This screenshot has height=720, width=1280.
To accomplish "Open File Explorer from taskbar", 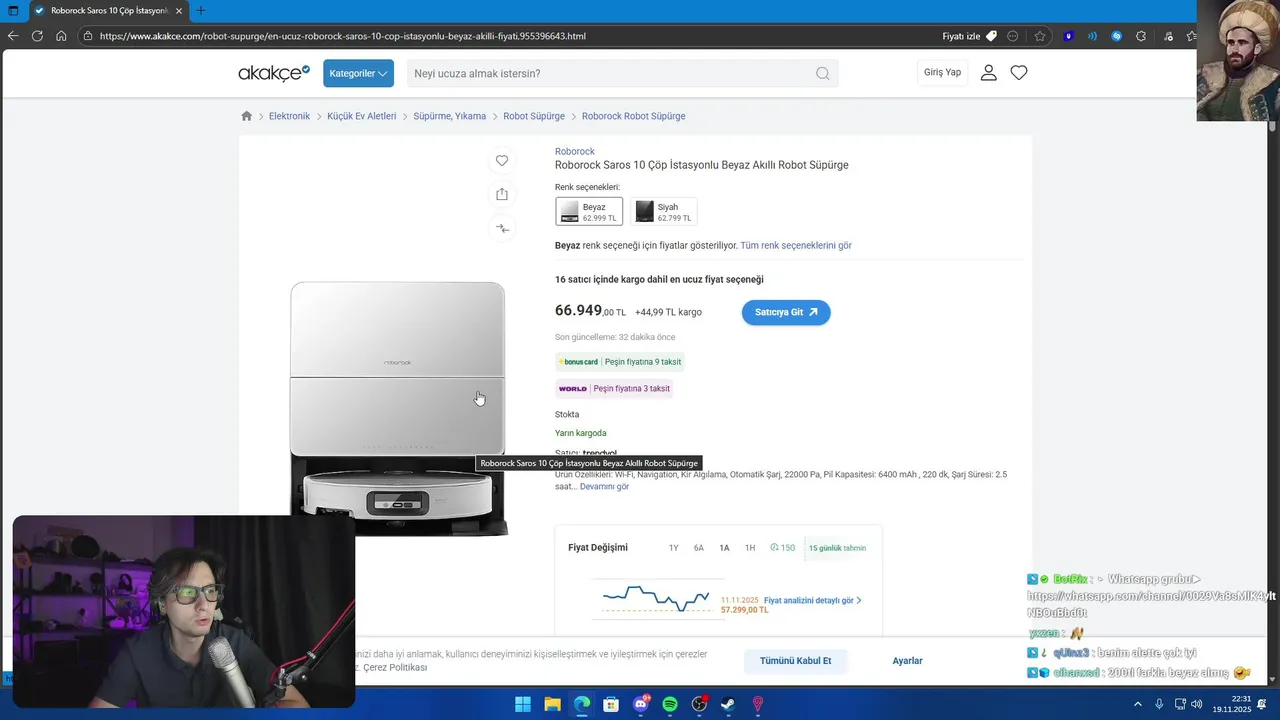I will tap(552, 704).
